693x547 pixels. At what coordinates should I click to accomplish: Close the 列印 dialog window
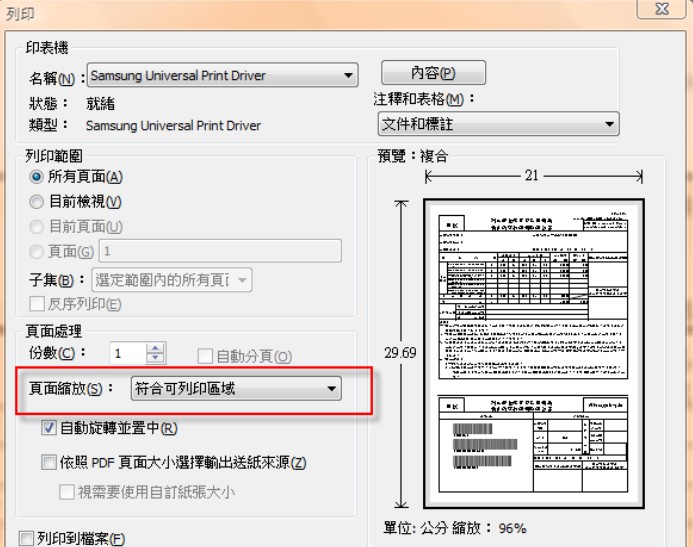(660, 9)
